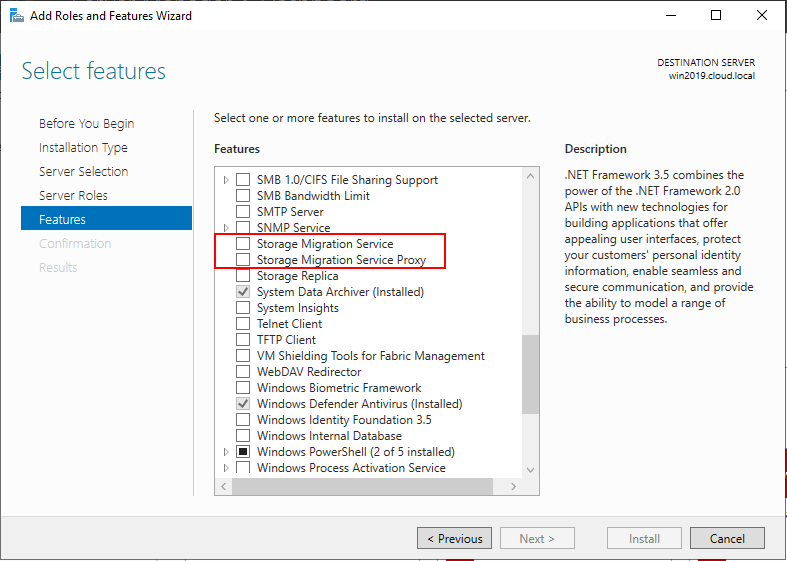Expand Windows Process Activation Service
Image resolution: width=787 pixels, height=561 pixels.
[226, 468]
